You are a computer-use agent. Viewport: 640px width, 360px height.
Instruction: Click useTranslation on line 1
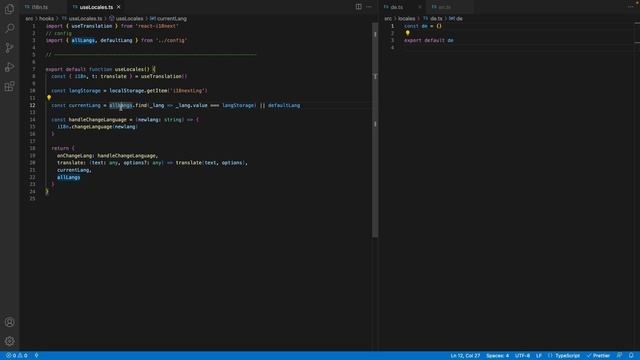click(x=91, y=26)
